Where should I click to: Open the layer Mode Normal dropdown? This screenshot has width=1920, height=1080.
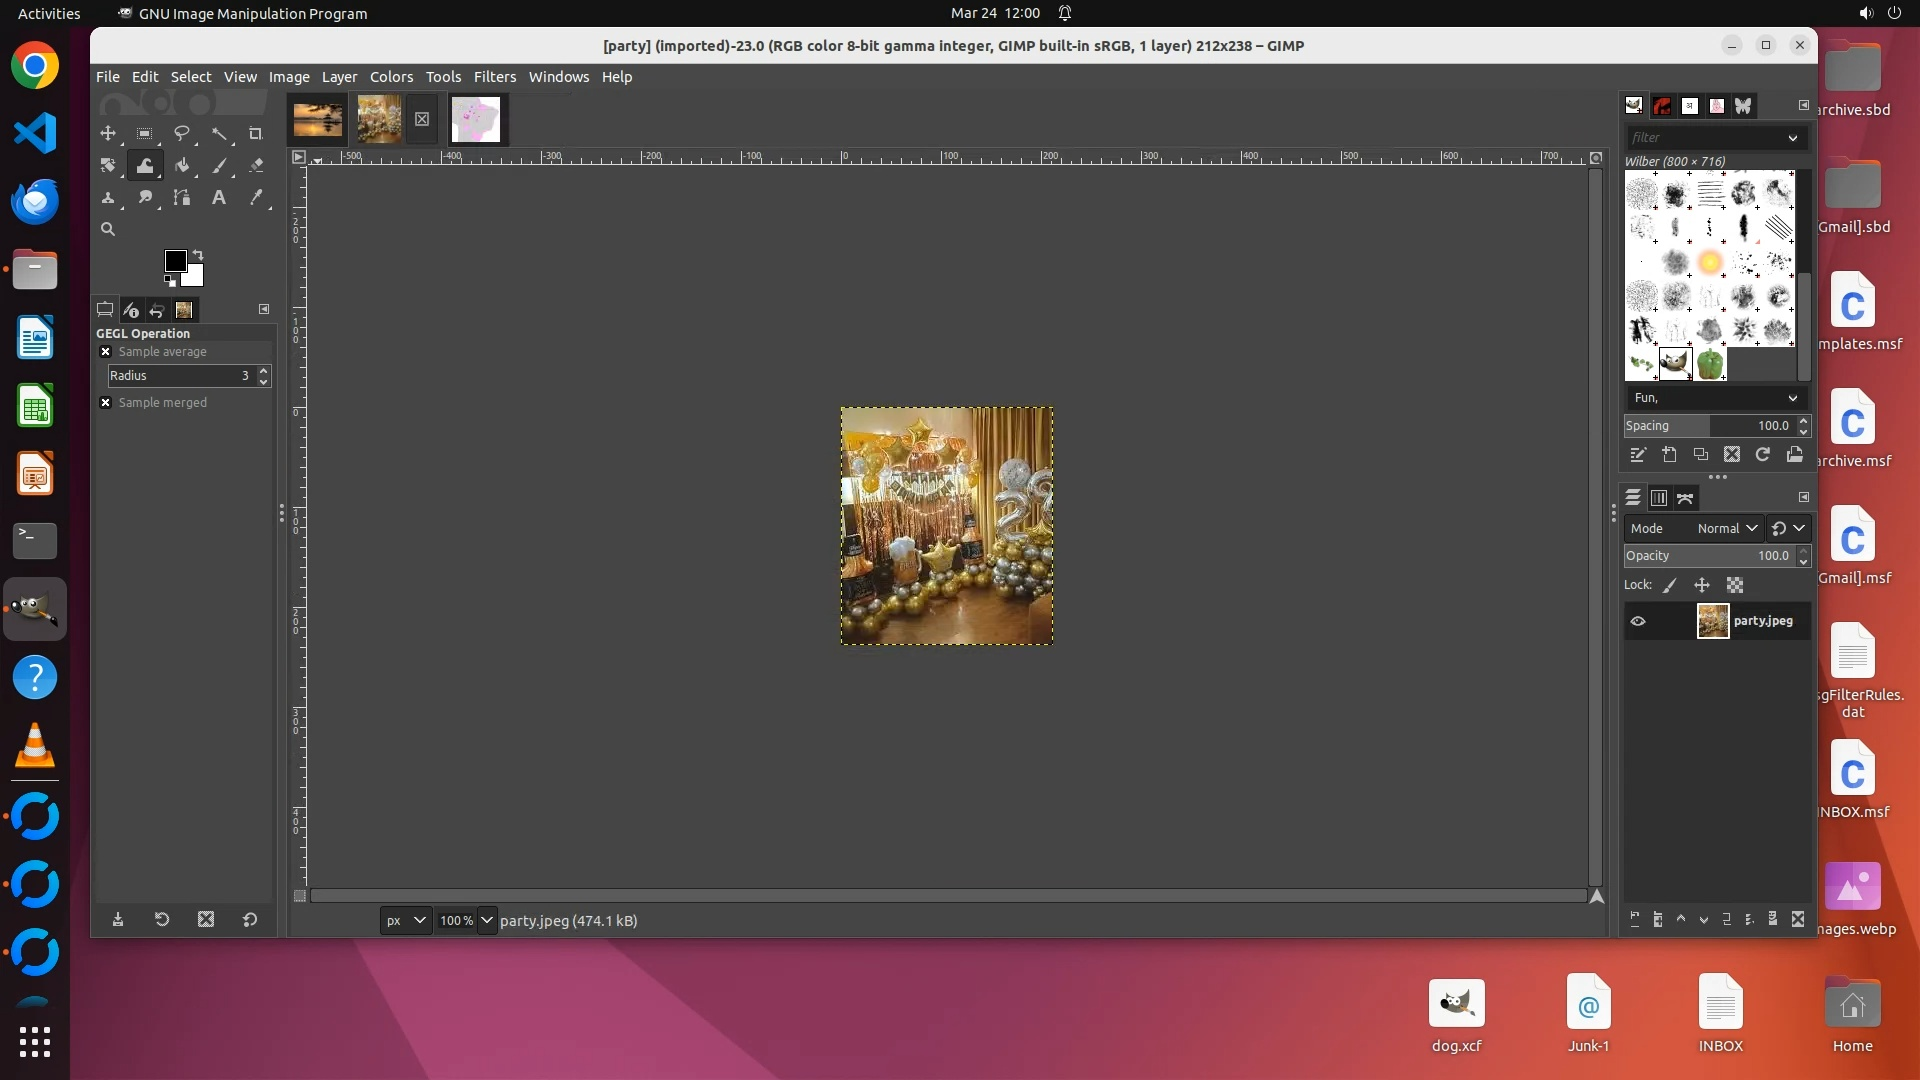click(x=1727, y=529)
